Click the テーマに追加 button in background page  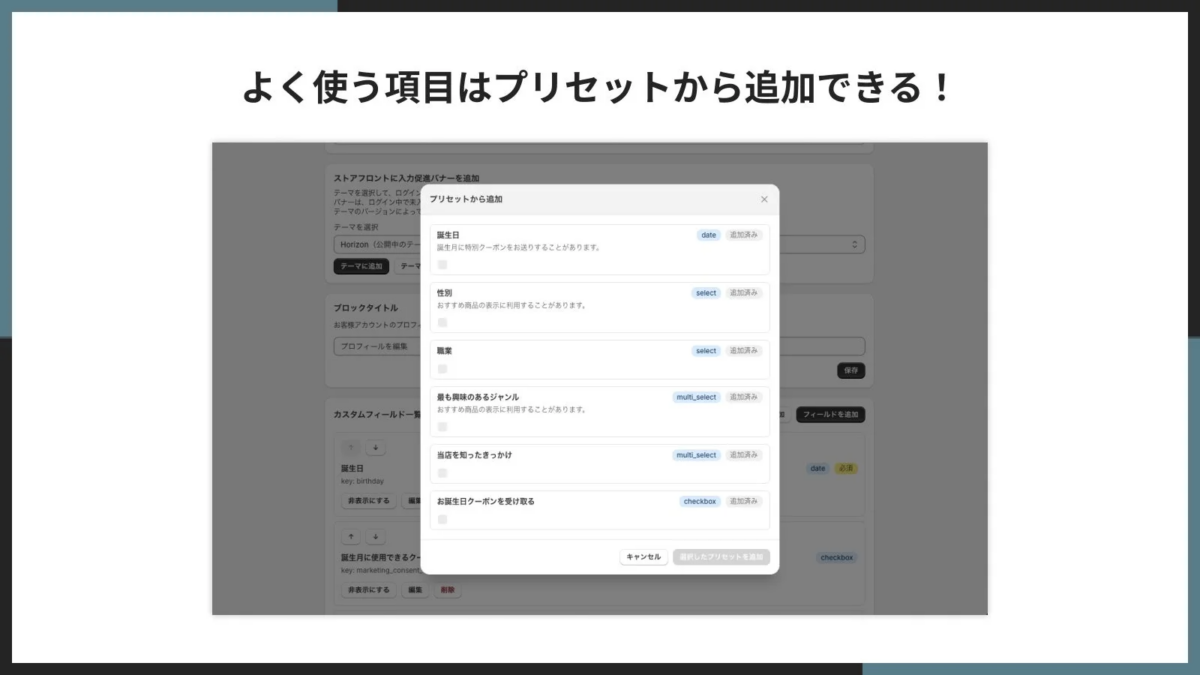[x=361, y=266]
